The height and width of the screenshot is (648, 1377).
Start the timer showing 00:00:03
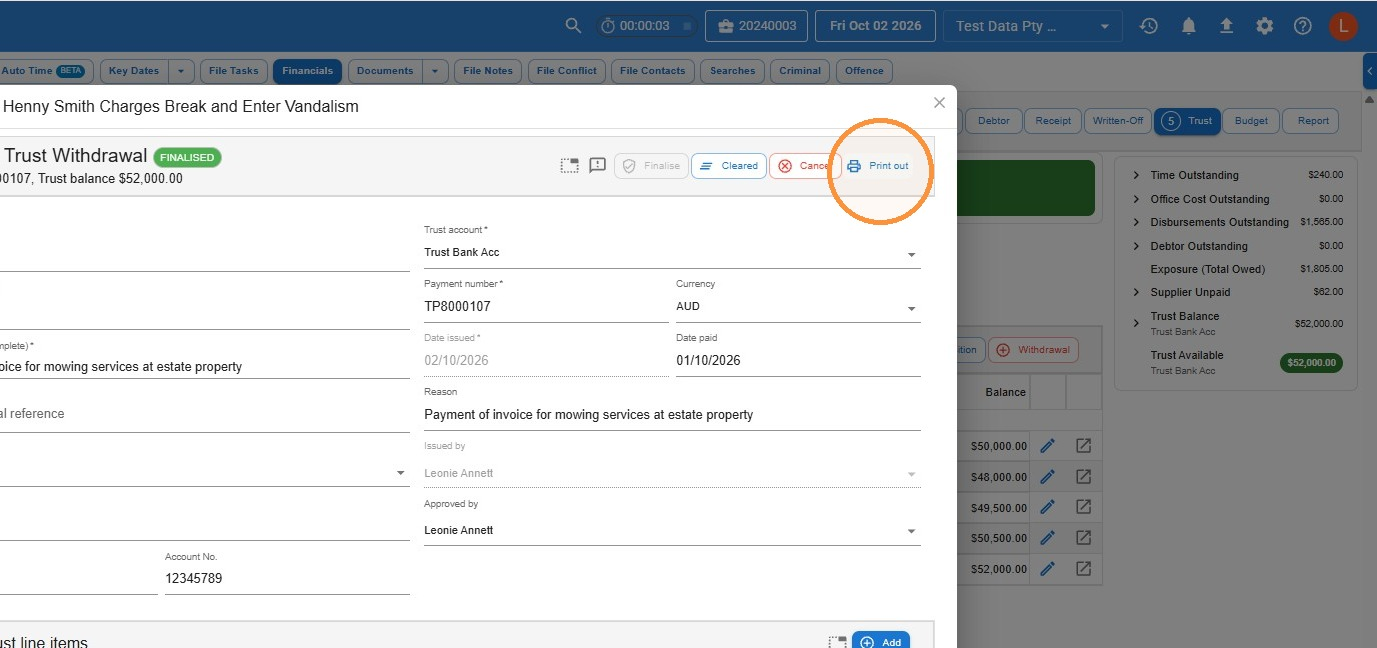647,26
